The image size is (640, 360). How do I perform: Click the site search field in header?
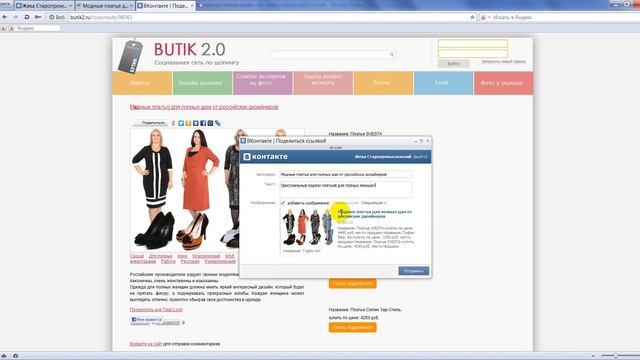pos(334,54)
